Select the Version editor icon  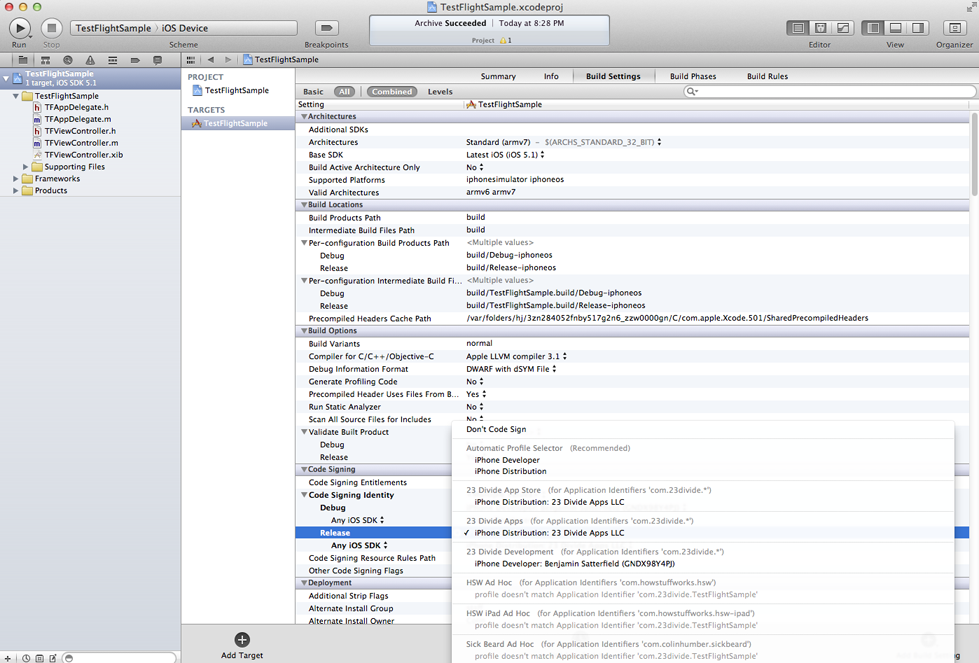click(843, 28)
